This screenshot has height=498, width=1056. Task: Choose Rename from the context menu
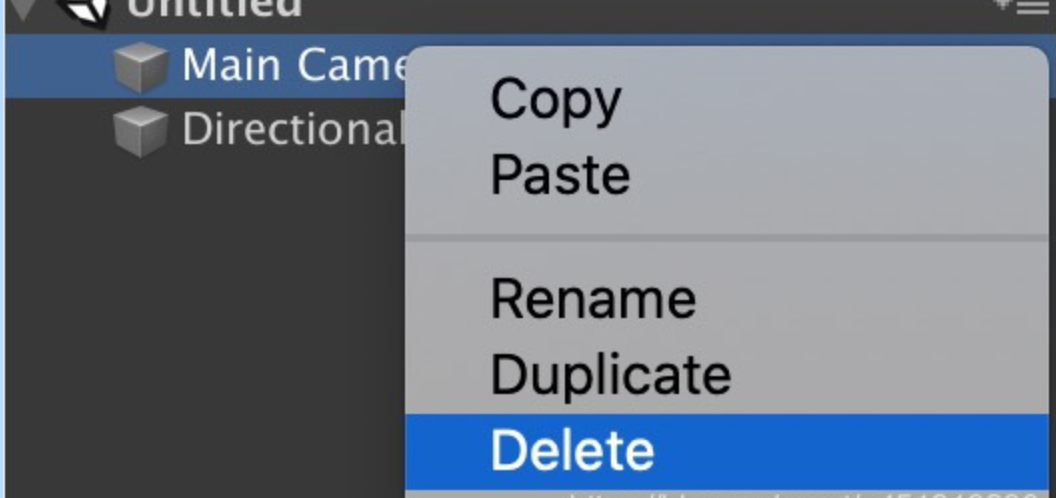(x=593, y=298)
